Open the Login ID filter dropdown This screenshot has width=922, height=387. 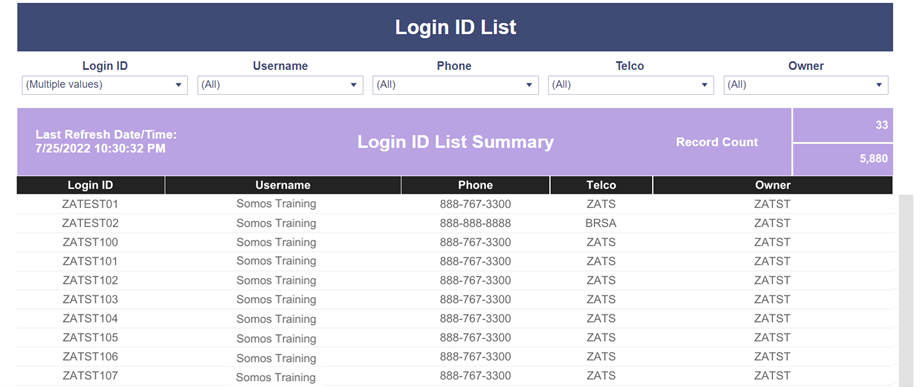click(x=105, y=85)
